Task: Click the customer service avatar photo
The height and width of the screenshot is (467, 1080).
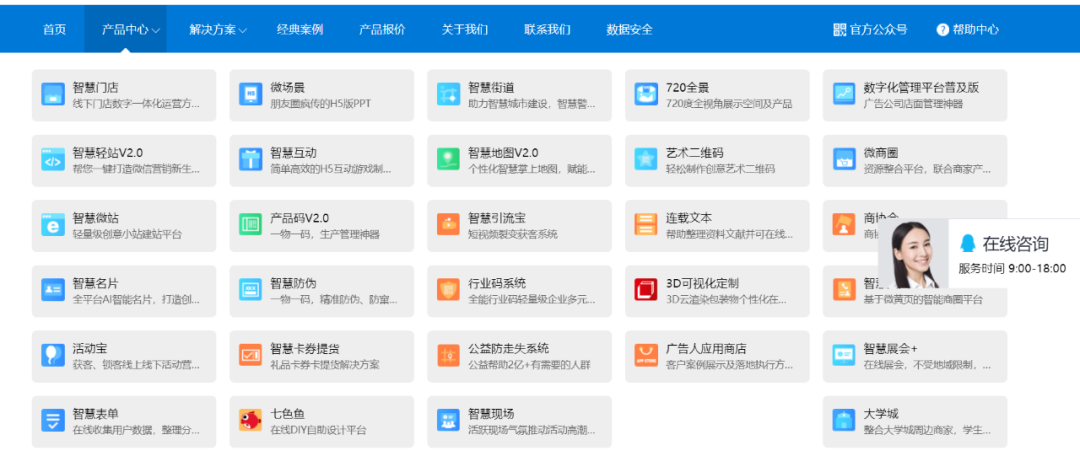Action: point(913,253)
